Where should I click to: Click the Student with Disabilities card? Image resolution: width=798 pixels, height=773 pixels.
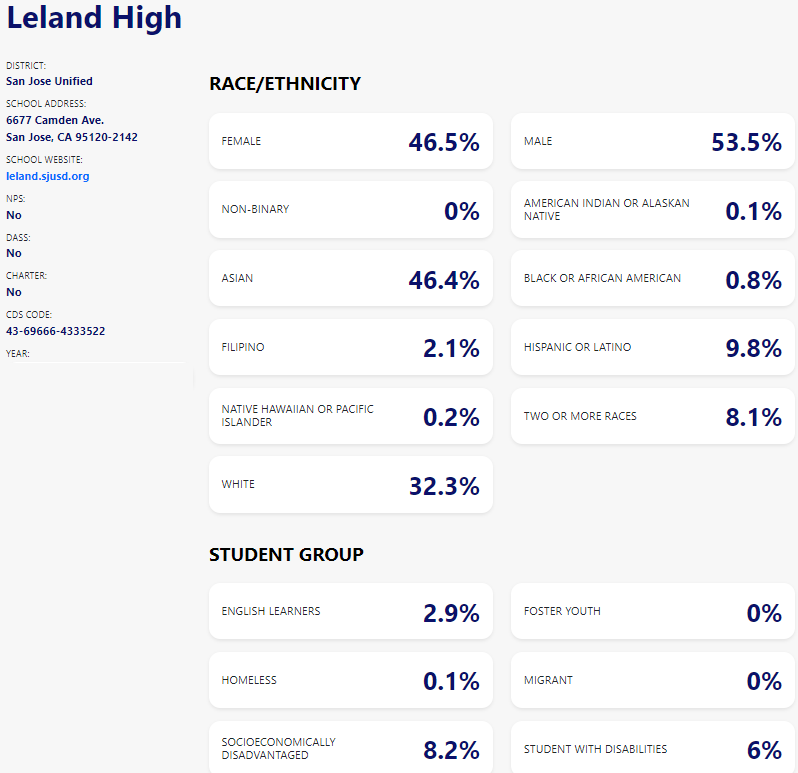click(652, 748)
